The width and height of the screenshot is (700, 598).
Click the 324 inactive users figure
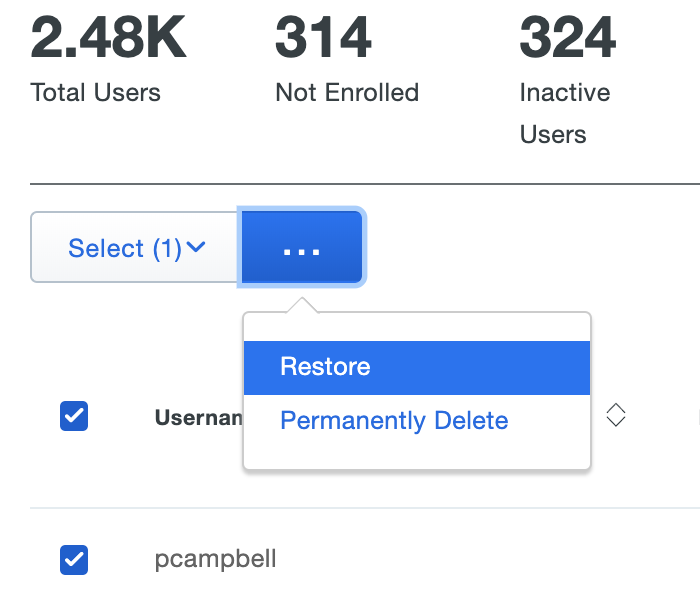pyautogui.click(x=567, y=36)
